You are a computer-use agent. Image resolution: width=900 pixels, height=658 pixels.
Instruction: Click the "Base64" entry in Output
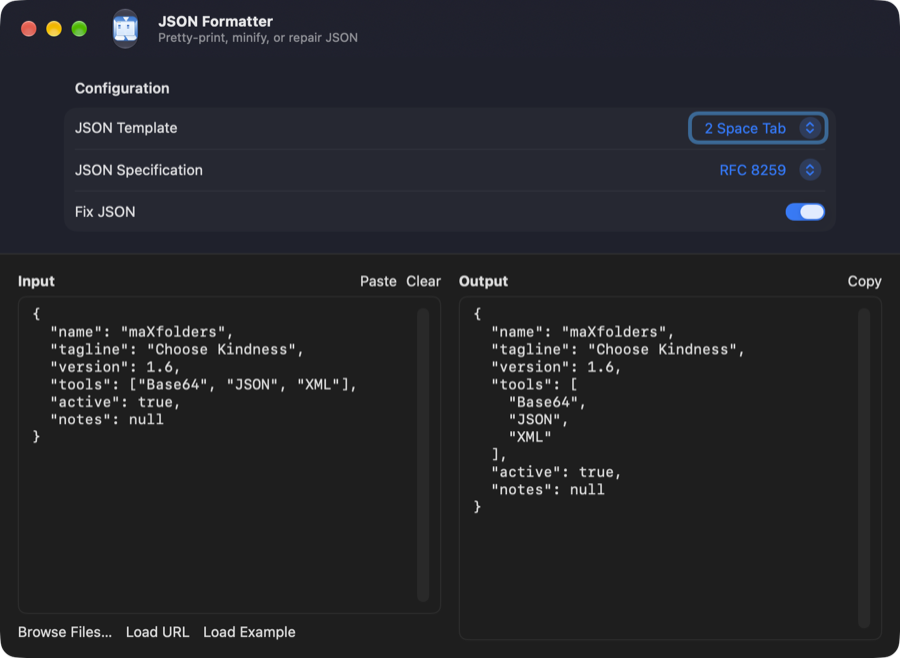547,402
